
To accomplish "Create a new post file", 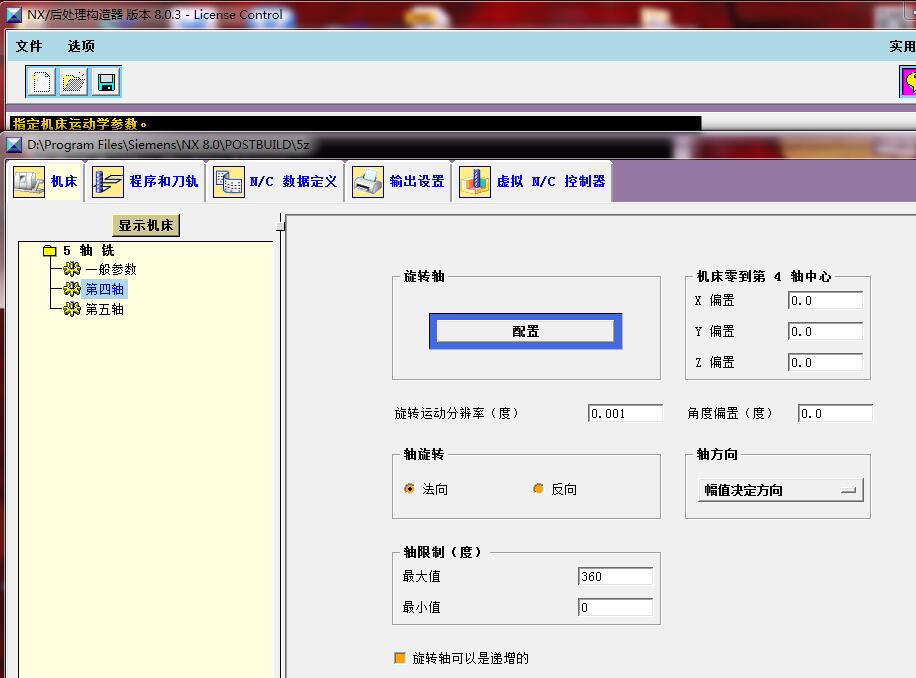I will coord(40,82).
